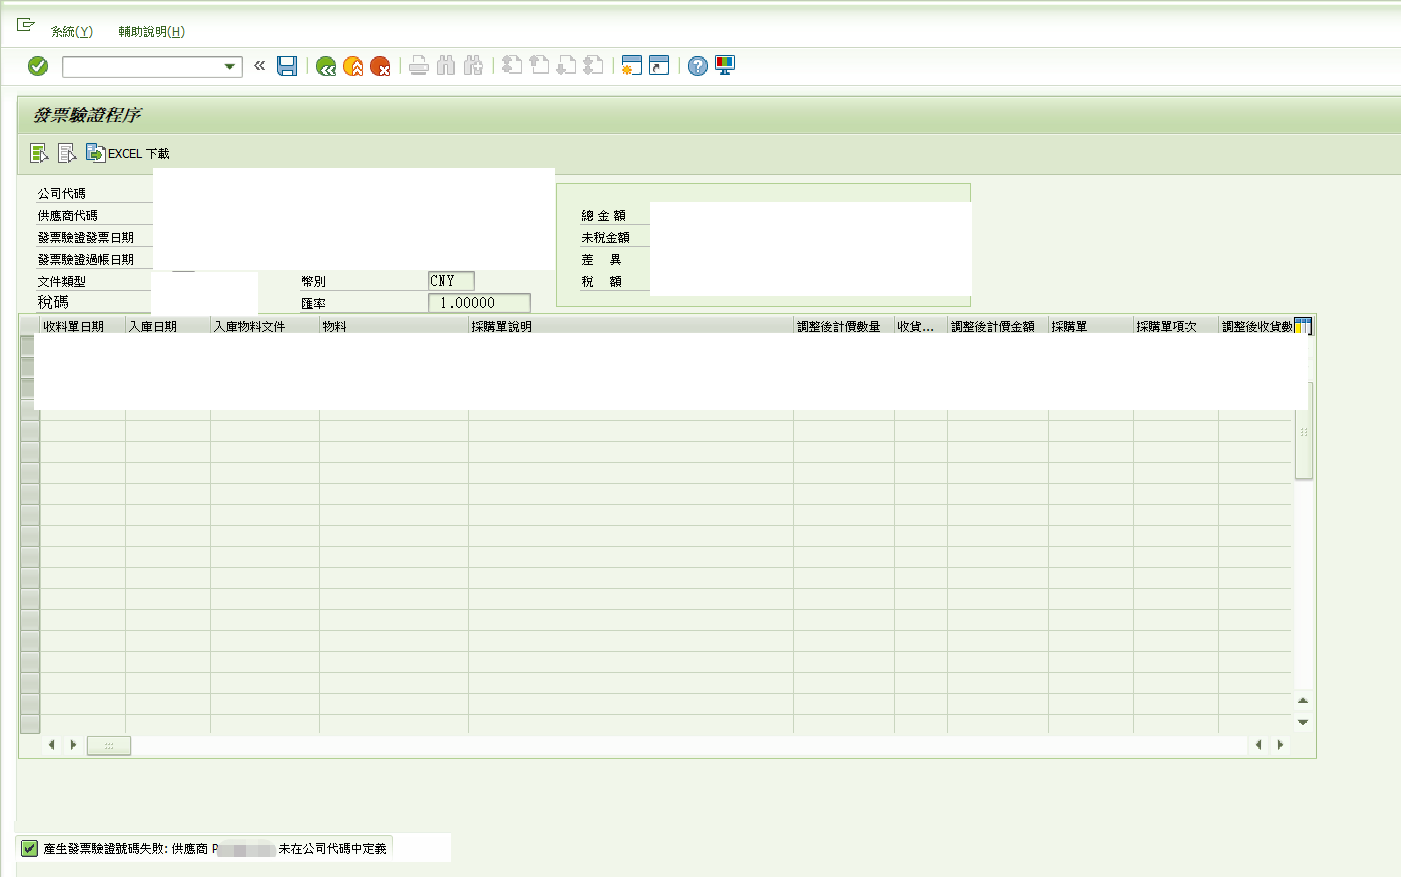Click the table's vertical scrollbar thumb
The height and width of the screenshot is (877, 1401).
1303,432
